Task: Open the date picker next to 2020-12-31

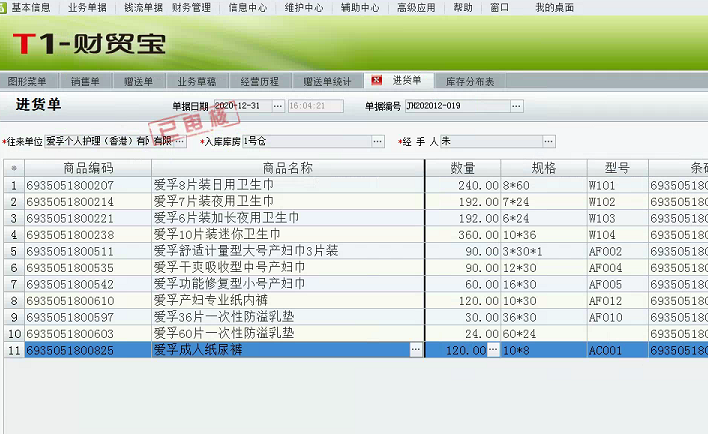Action: pyautogui.click(x=278, y=106)
